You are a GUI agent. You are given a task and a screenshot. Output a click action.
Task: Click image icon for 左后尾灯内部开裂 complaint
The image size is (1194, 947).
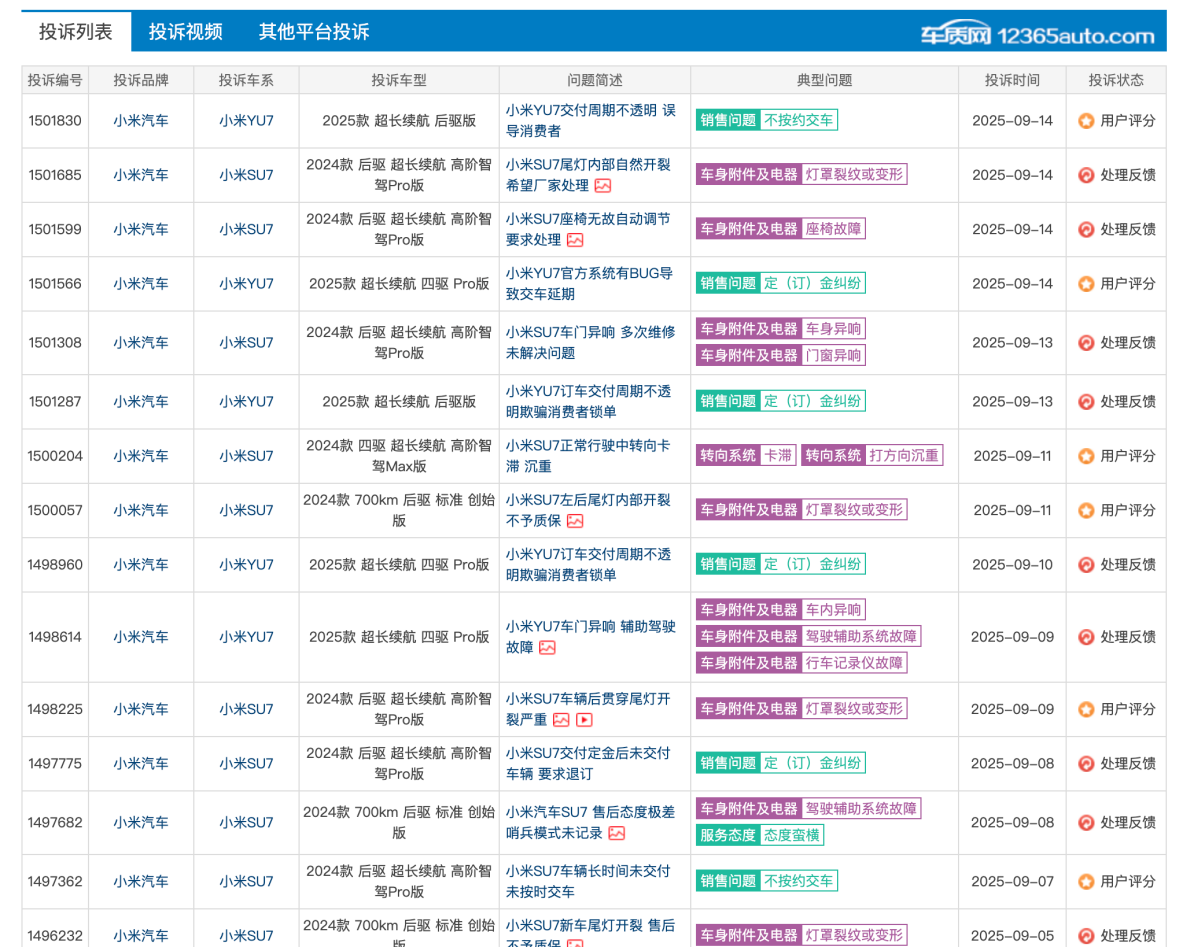pyautogui.click(x=575, y=521)
